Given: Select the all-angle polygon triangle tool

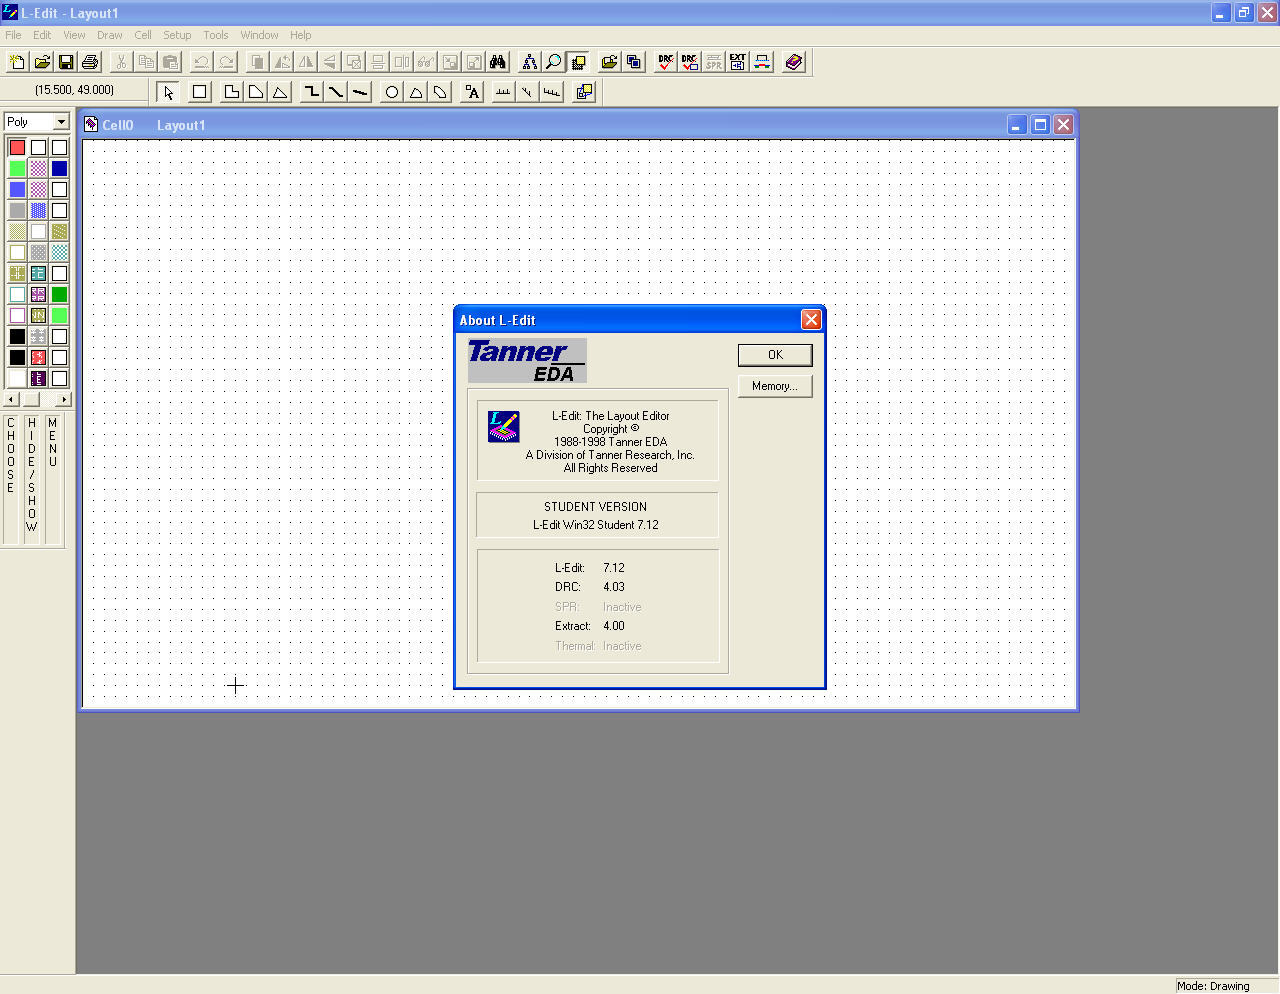Looking at the screenshot, I should [x=280, y=92].
